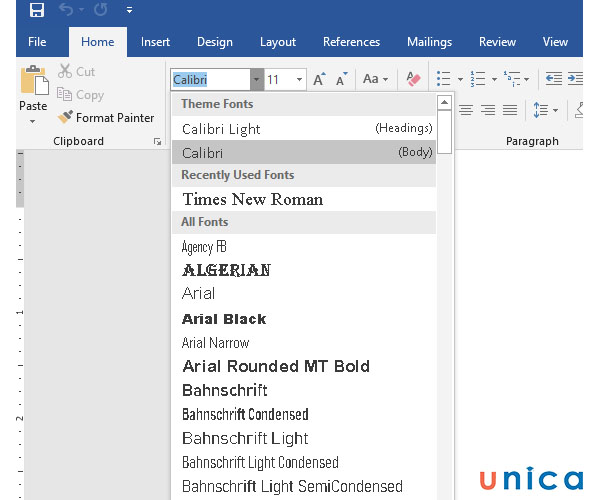Switch to the Insert tab
600x500 pixels.
155,42
